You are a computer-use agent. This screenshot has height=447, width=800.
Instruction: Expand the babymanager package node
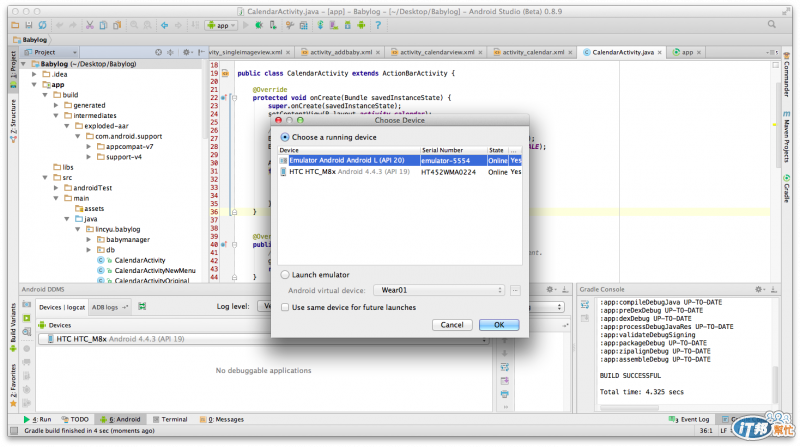(89, 239)
